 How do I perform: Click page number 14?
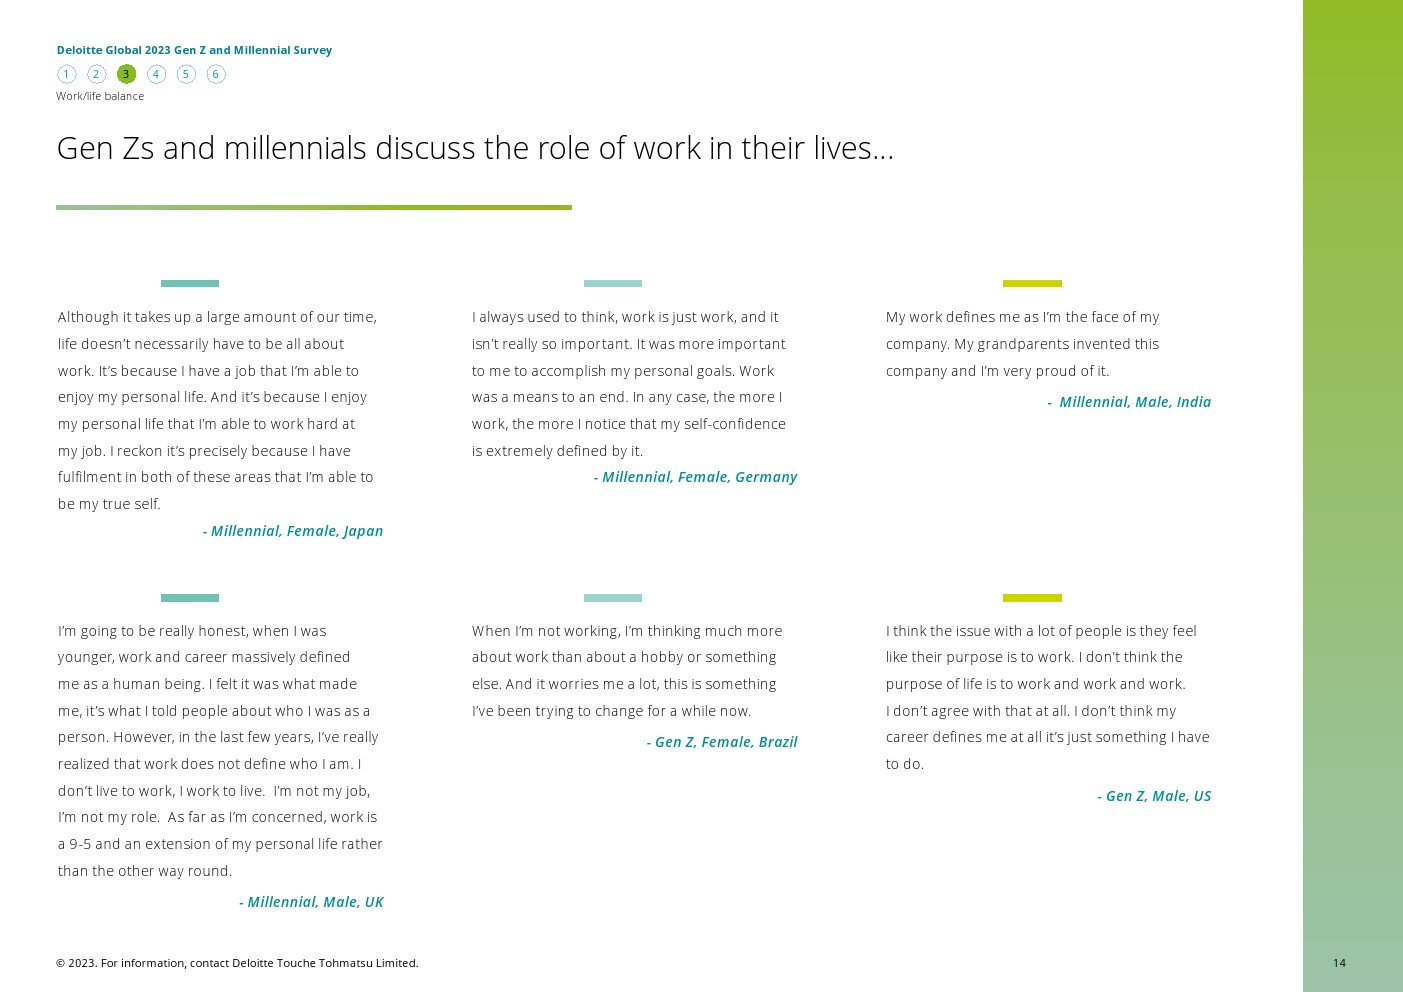tap(1339, 963)
